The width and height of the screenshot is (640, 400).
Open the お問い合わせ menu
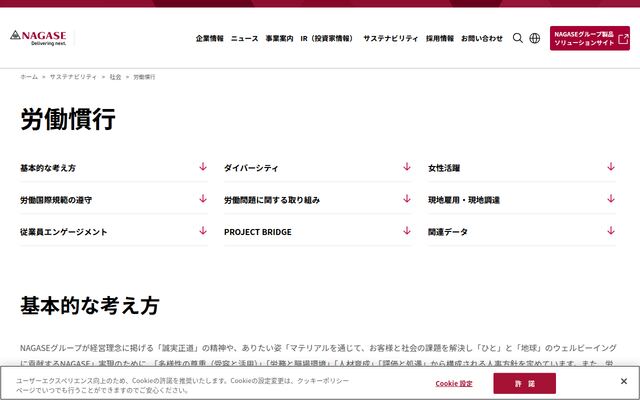tap(482, 38)
